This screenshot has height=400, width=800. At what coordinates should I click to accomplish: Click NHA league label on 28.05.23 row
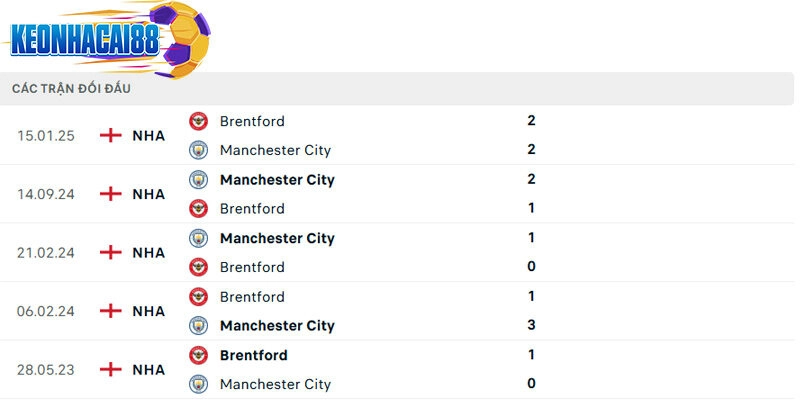(x=149, y=369)
